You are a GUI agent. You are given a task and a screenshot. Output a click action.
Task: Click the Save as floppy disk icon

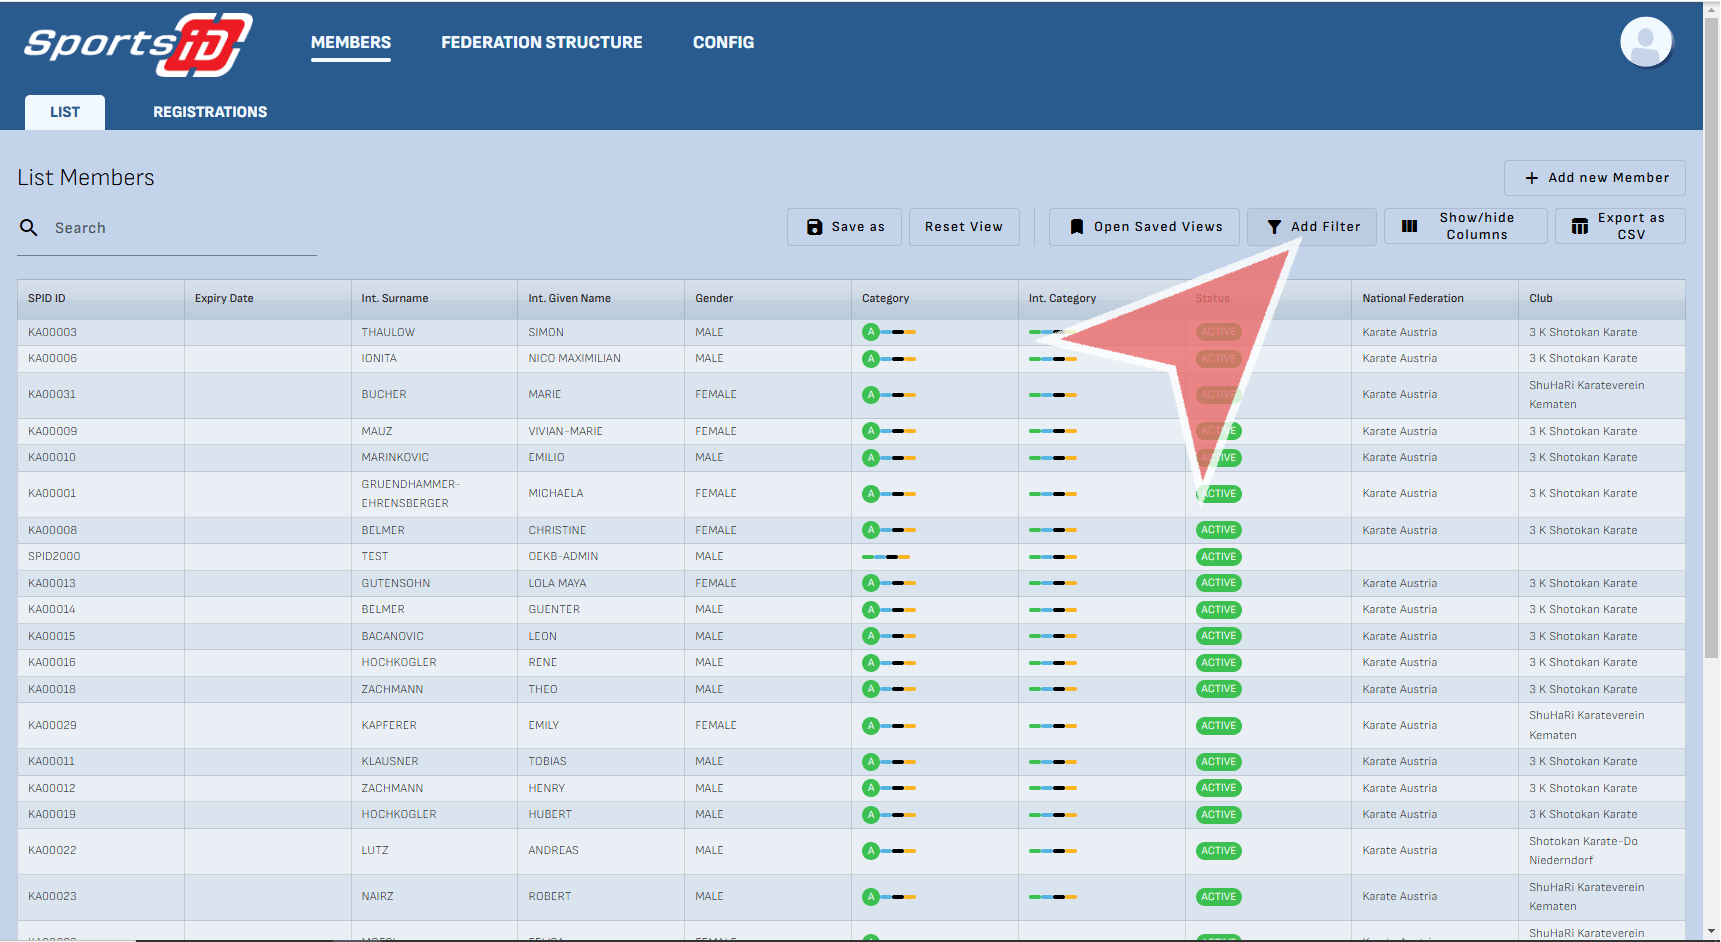pyautogui.click(x=814, y=227)
